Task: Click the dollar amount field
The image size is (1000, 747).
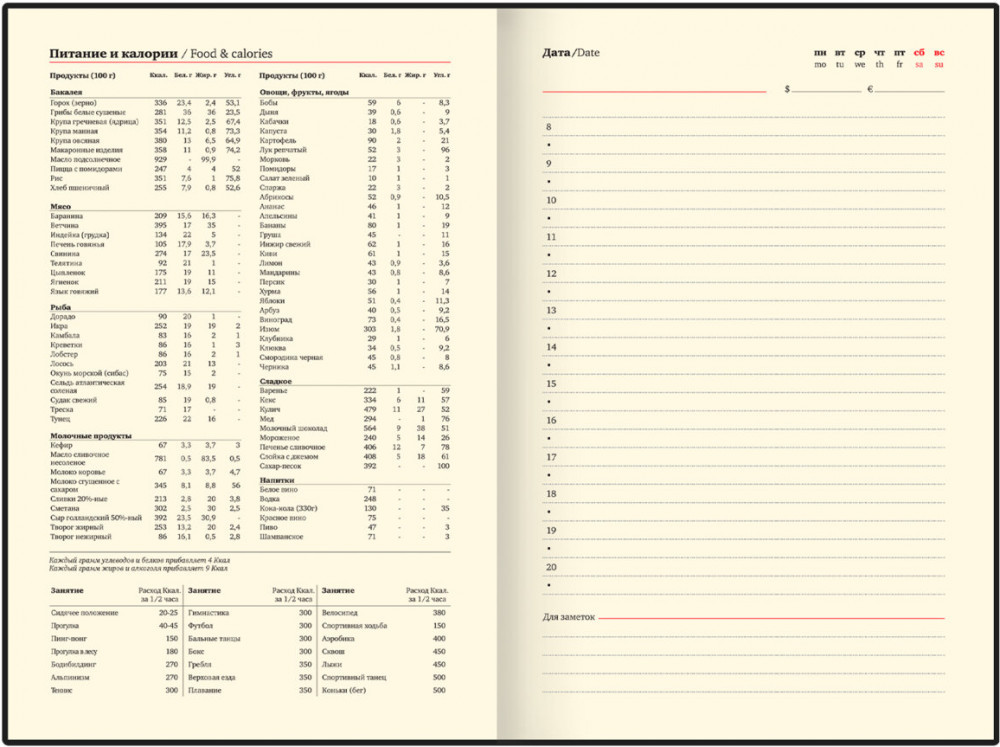Action: 828,89
